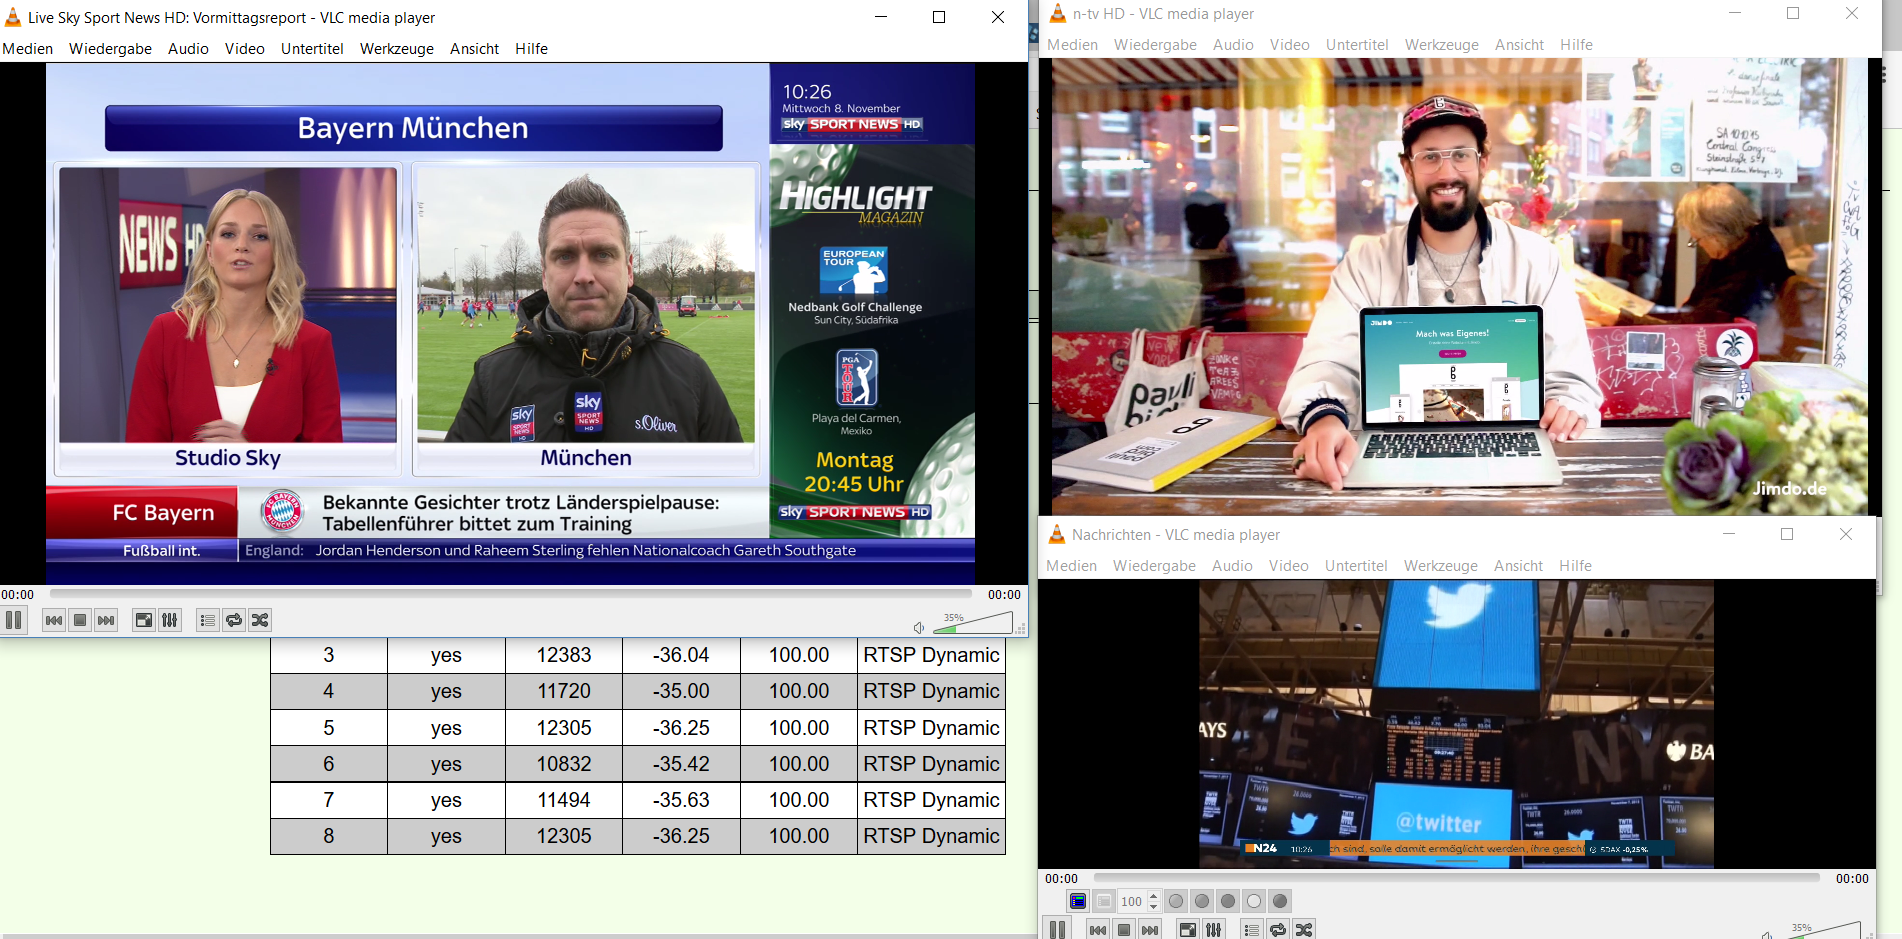Select table cell with value 10832
1902x939 pixels.
(x=564, y=764)
